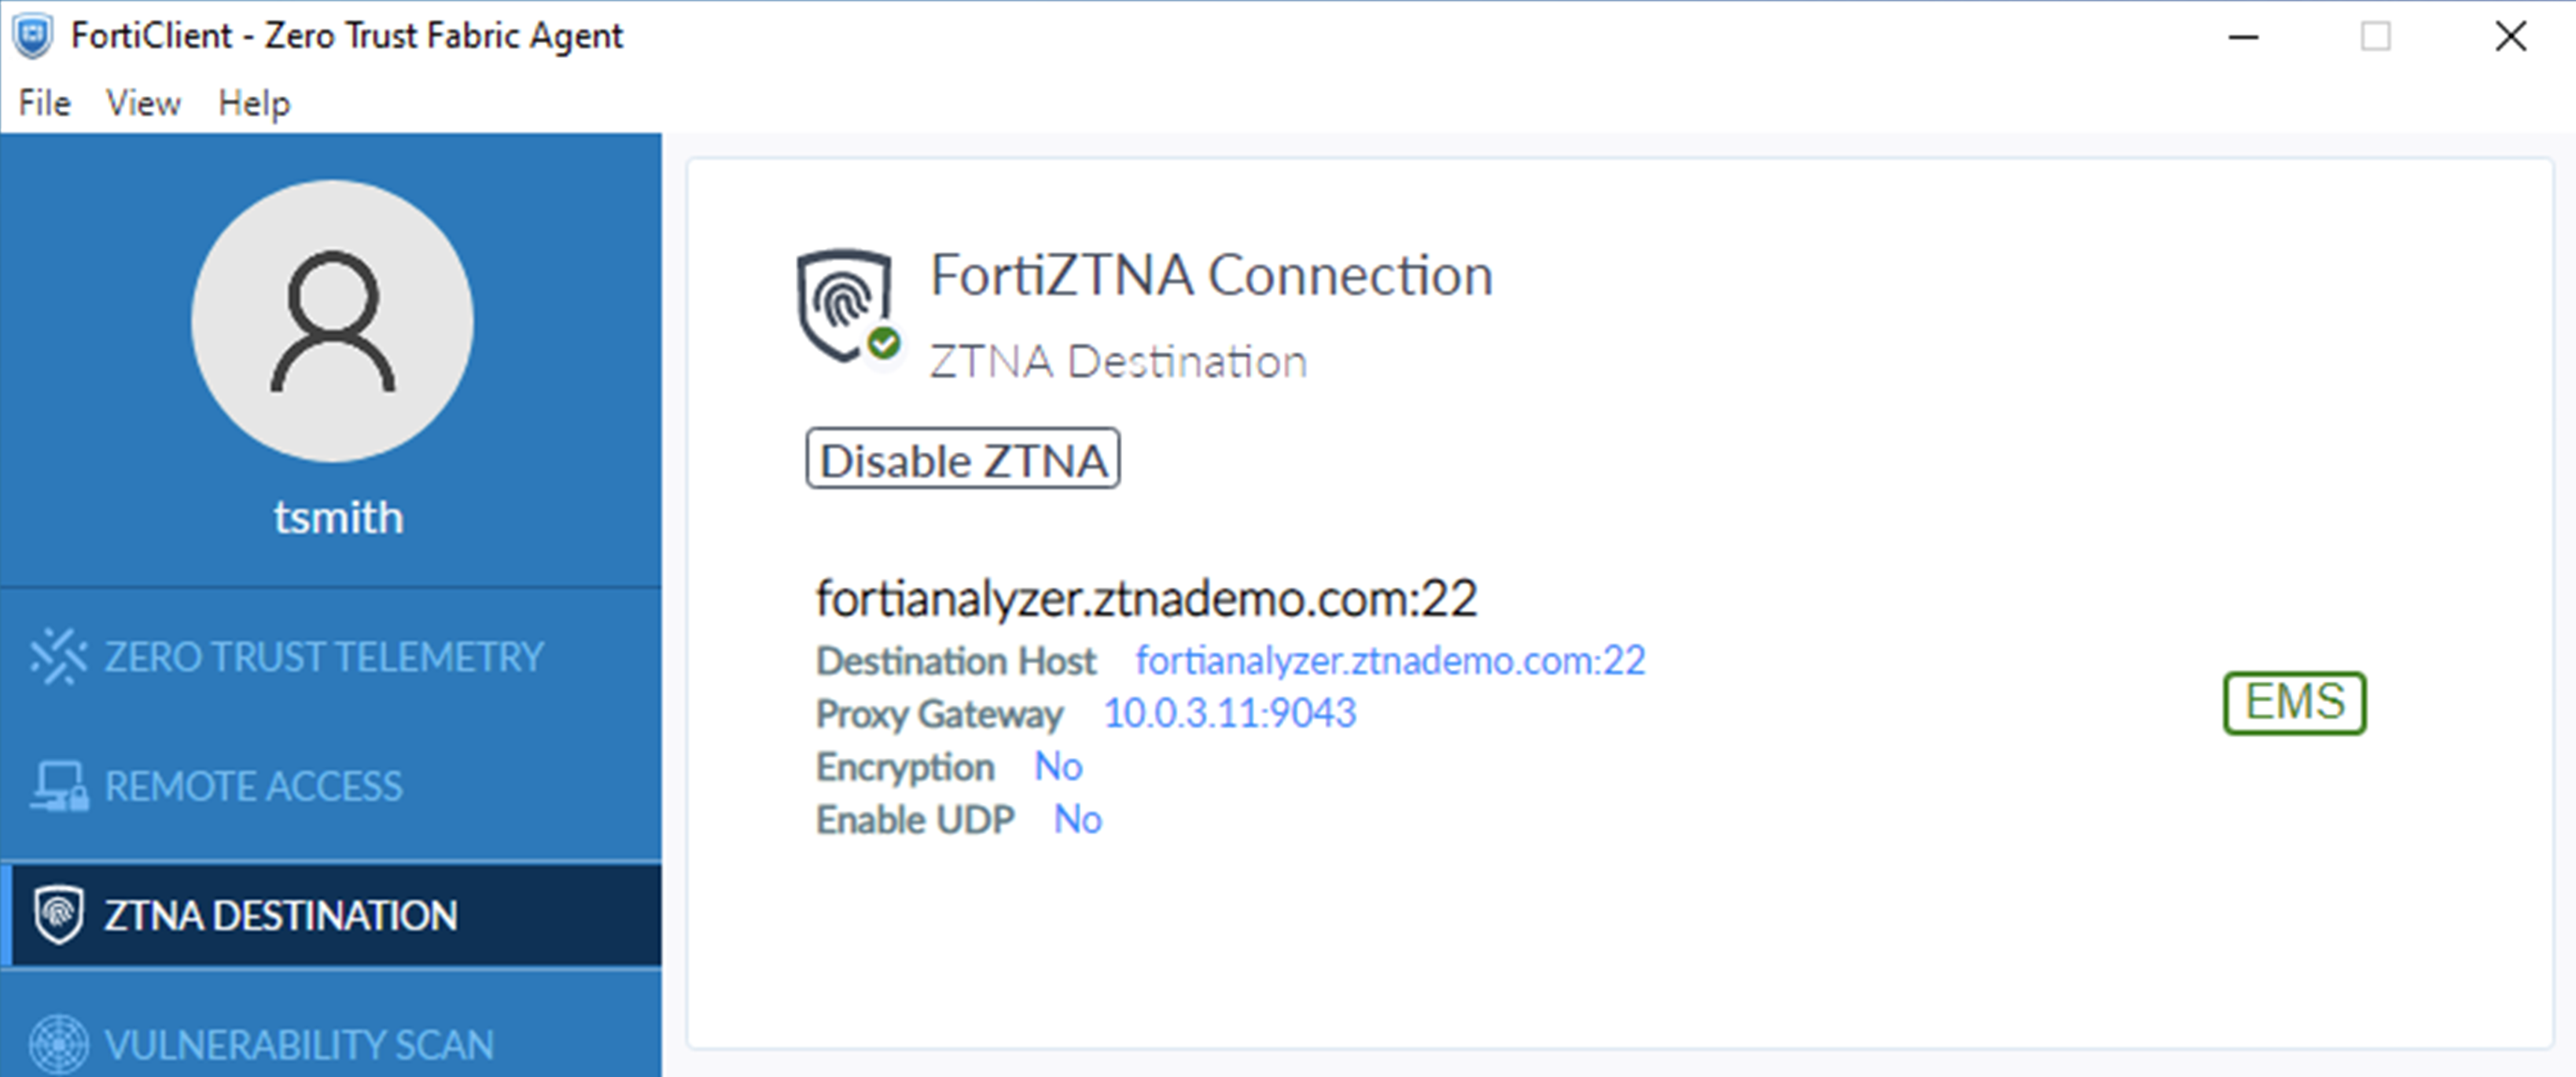Click the fortianalyzer.ztnademo.com:22 destination host link
This screenshot has height=1077, width=2576.
tap(1390, 660)
